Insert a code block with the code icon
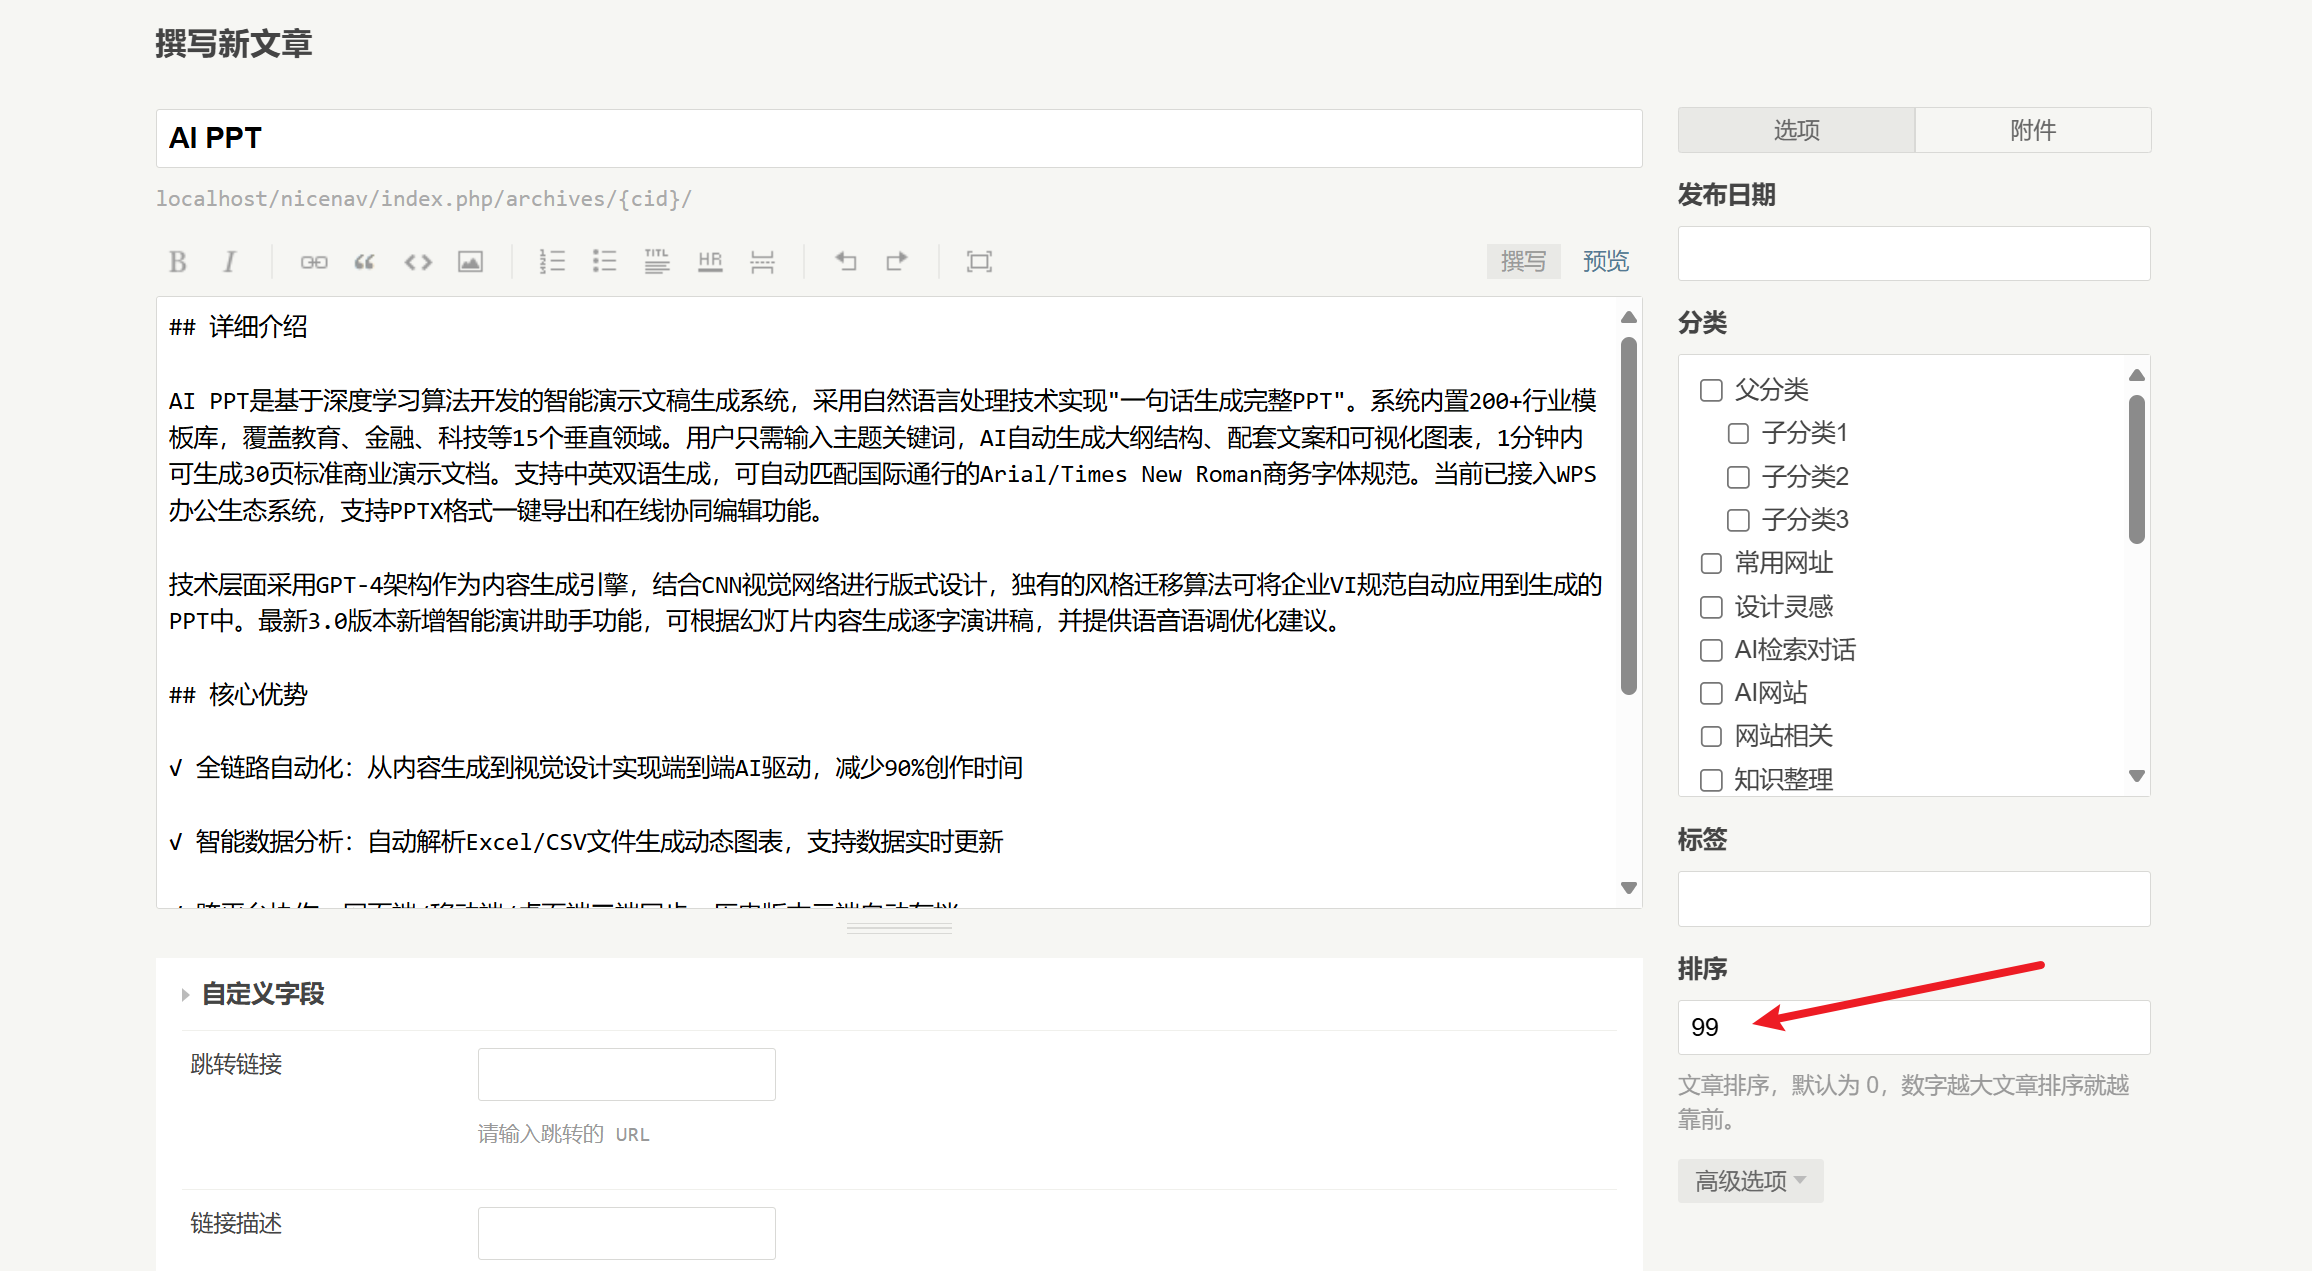The height and width of the screenshot is (1271, 2312). click(418, 262)
